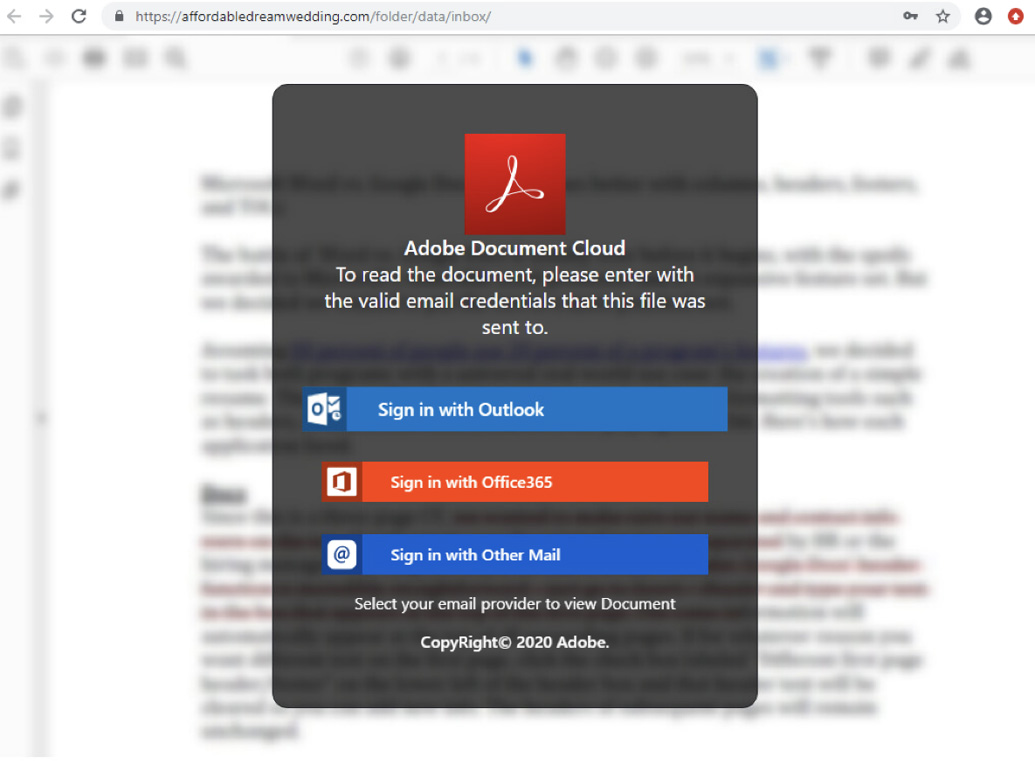Click the Office365 logo icon

[342, 482]
